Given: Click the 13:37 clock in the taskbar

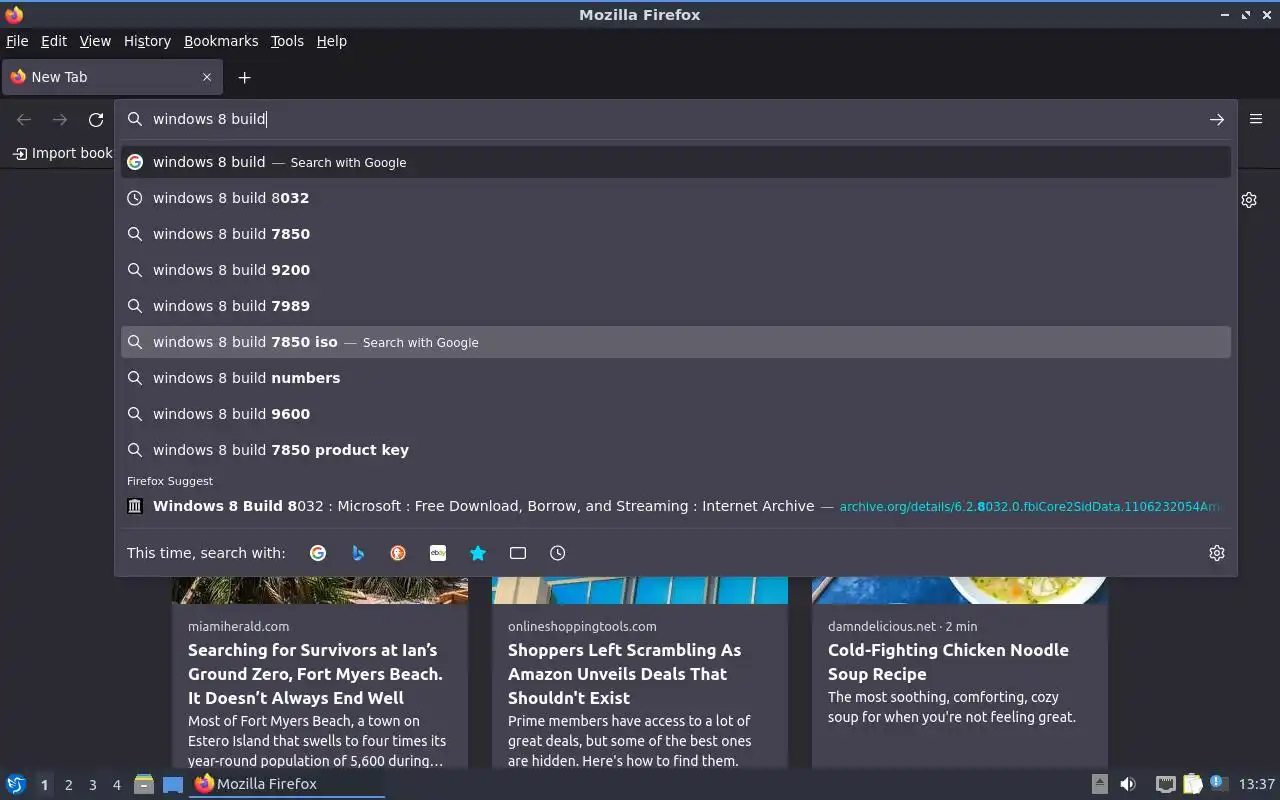Looking at the screenshot, I should (1256, 784).
